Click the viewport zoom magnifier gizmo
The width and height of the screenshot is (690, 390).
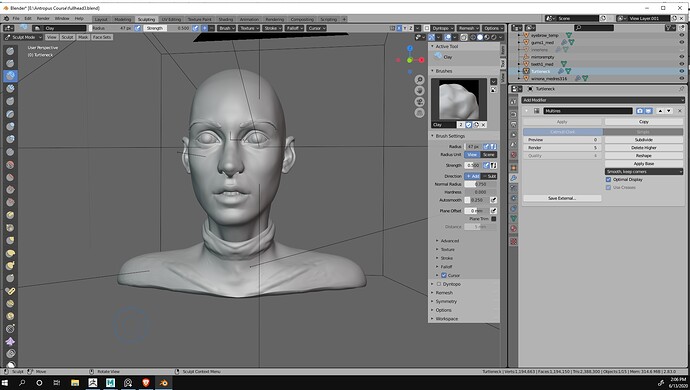pos(419,80)
